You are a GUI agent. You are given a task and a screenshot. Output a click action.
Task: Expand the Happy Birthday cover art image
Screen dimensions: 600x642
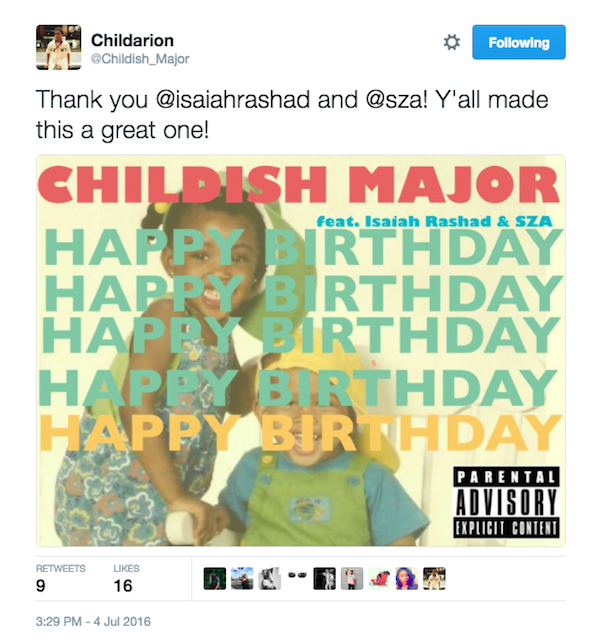point(301,350)
